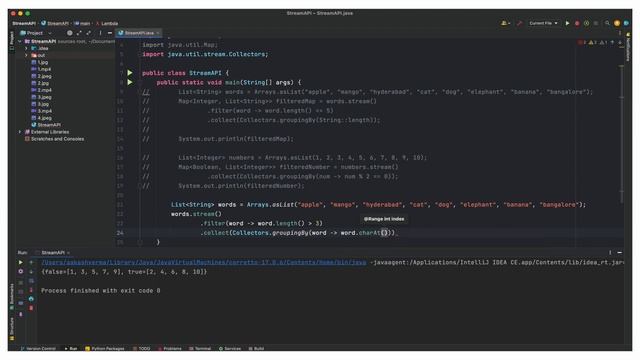Image resolution: width=640 pixels, height=360 pixels.
Task: Select Scratches and Consoles node
Action: pyautogui.click(x=54, y=139)
